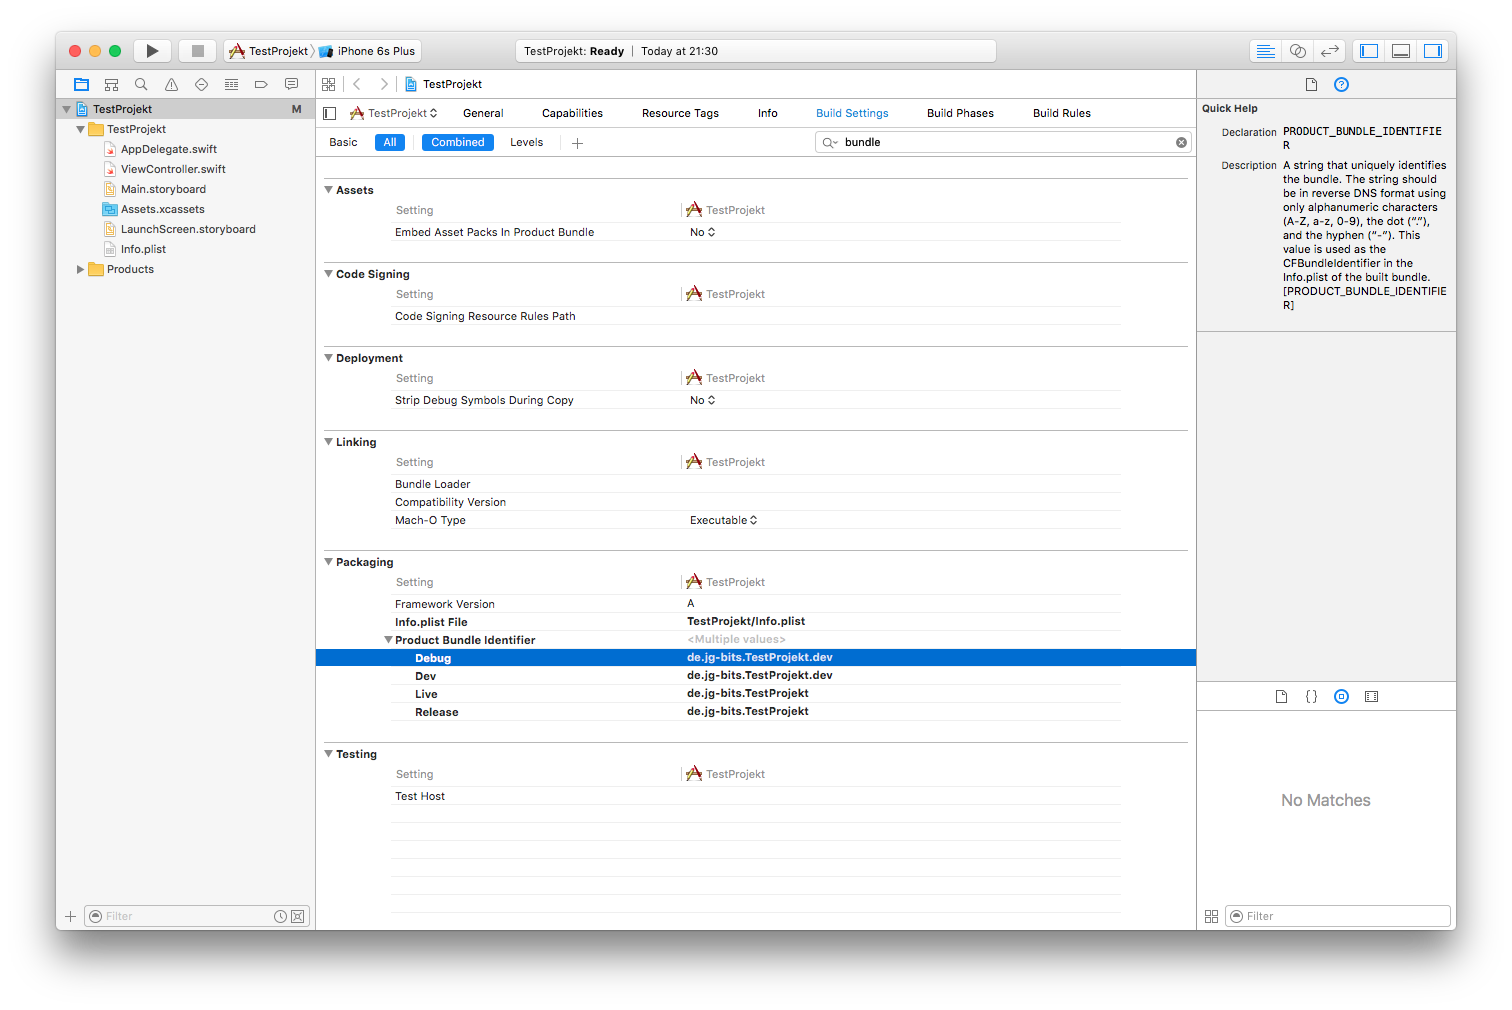Viewport: 1512px width, 1010px height.
Task: Open the search navigator icon
Action: 141,85
